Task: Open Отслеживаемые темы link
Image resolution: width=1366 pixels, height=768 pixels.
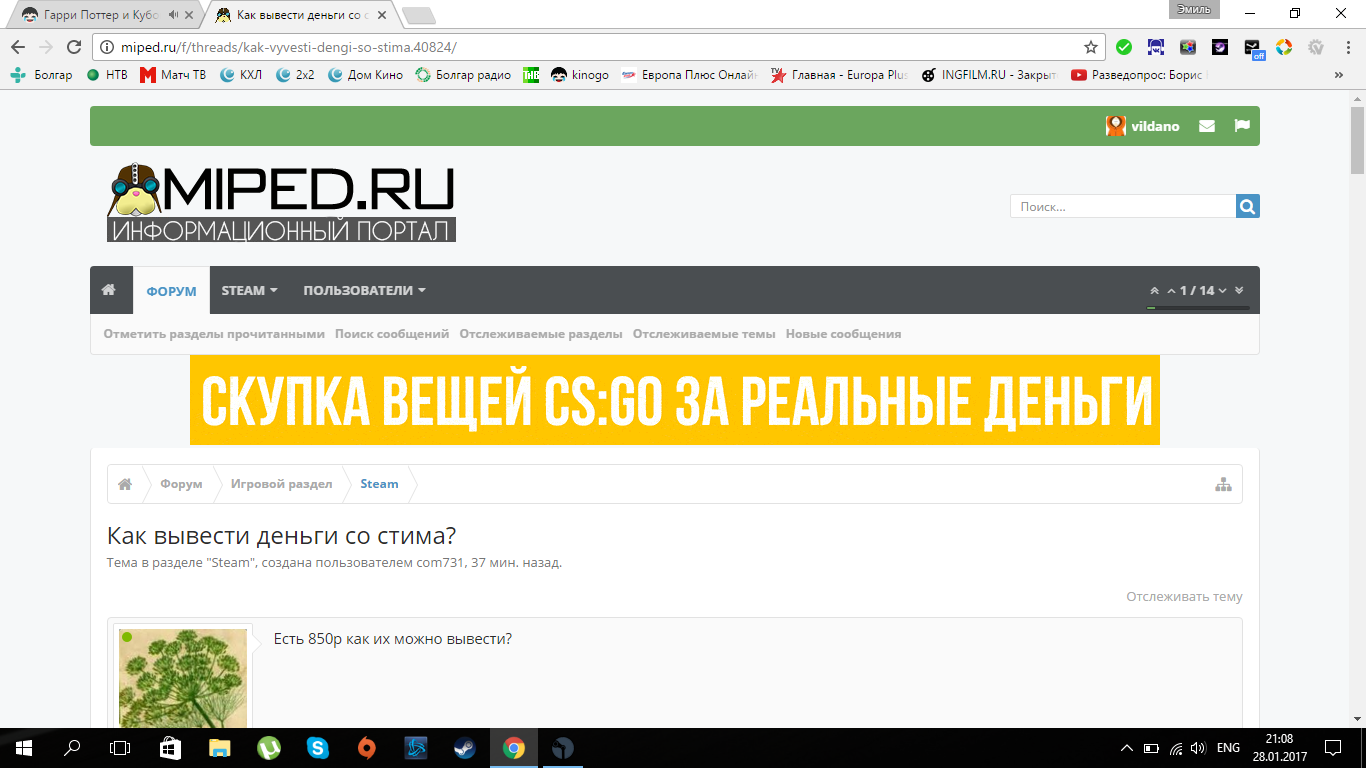Action: pos(704,334)
